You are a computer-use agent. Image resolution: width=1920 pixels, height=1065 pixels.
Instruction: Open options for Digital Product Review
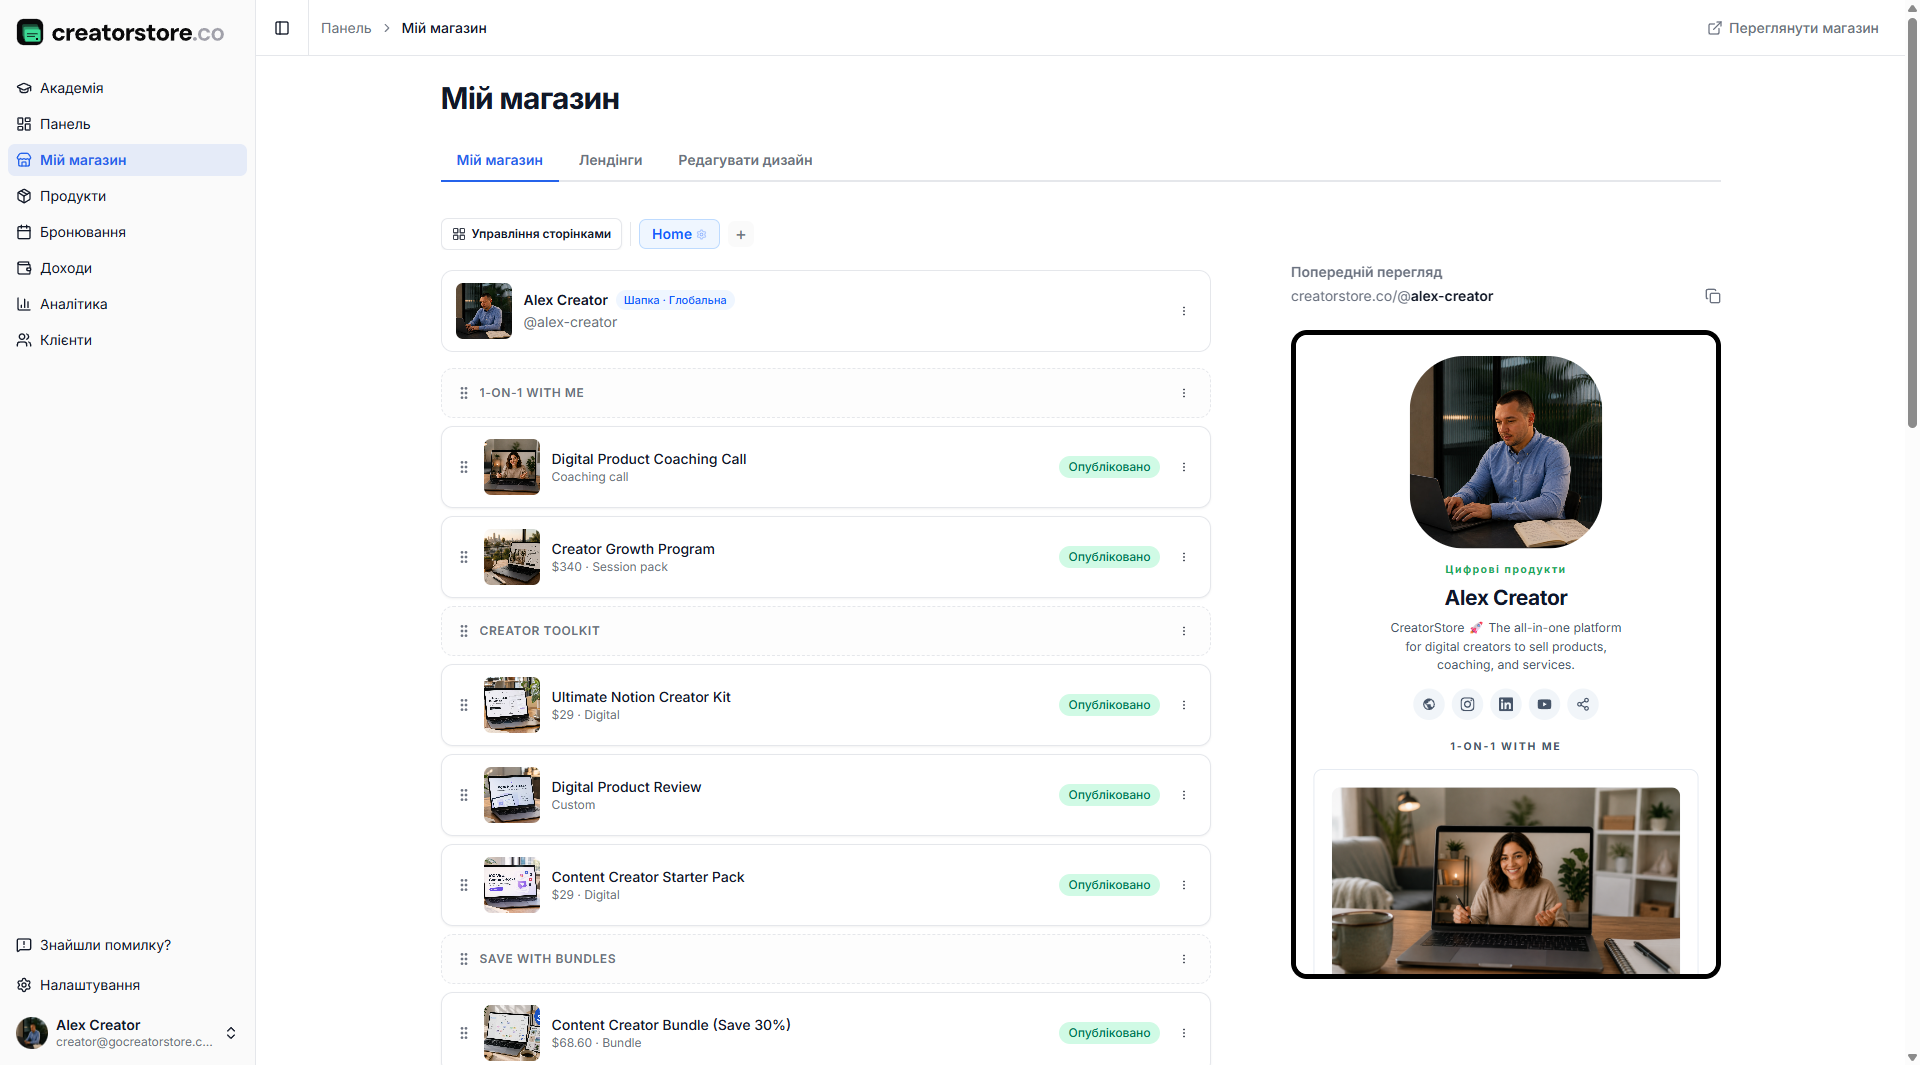coord(1184,795)
